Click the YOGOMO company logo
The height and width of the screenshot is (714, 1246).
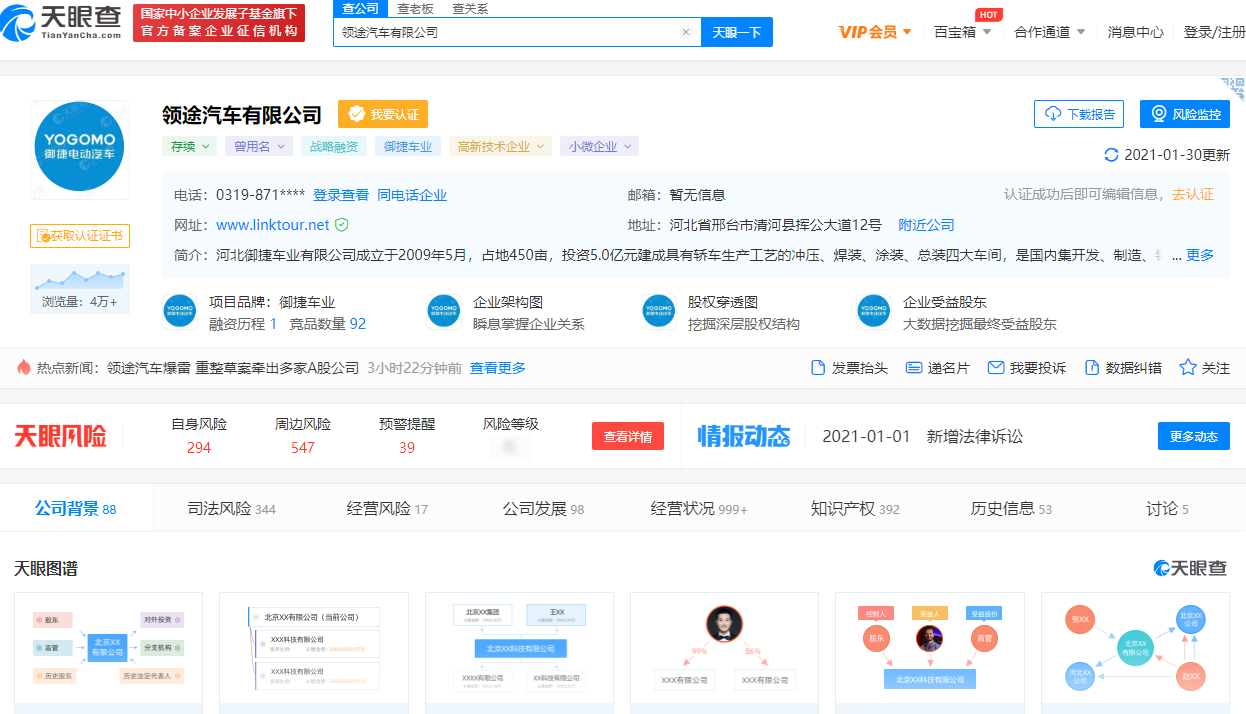pos(80,149)
